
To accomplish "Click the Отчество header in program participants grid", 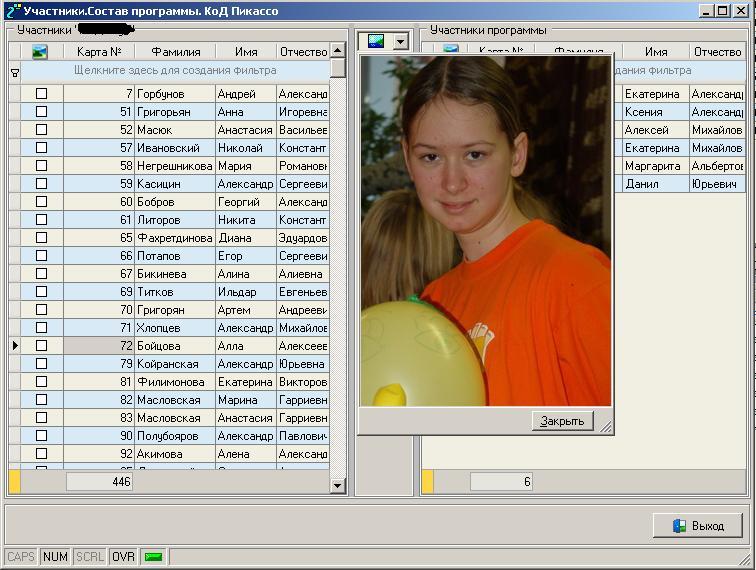I will point(717,51).
